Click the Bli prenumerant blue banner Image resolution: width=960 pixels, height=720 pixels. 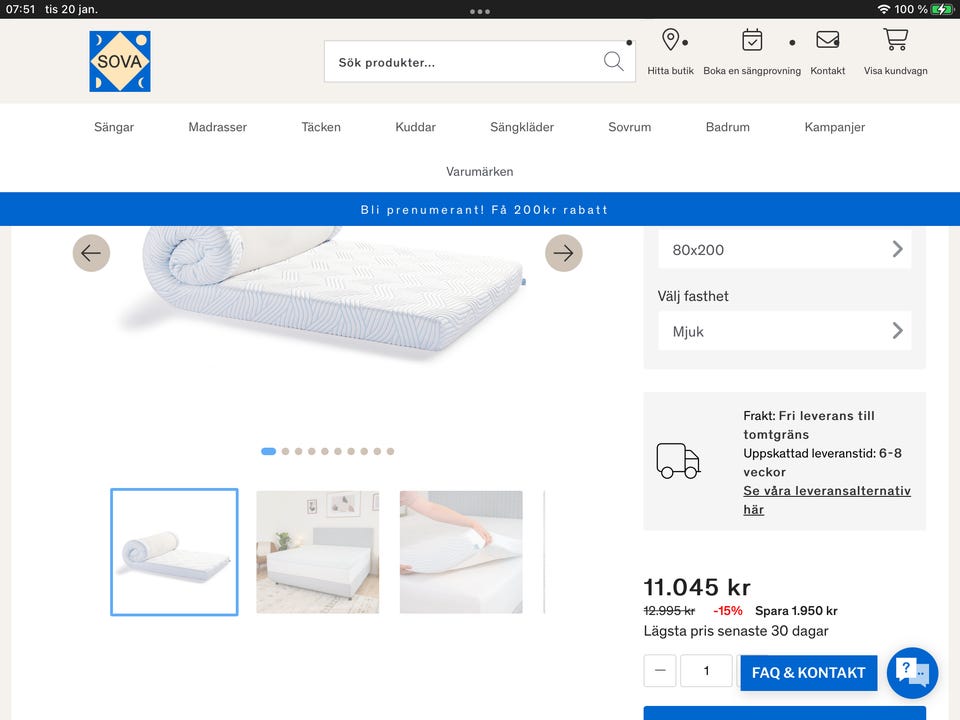click(x=480, y=210)
